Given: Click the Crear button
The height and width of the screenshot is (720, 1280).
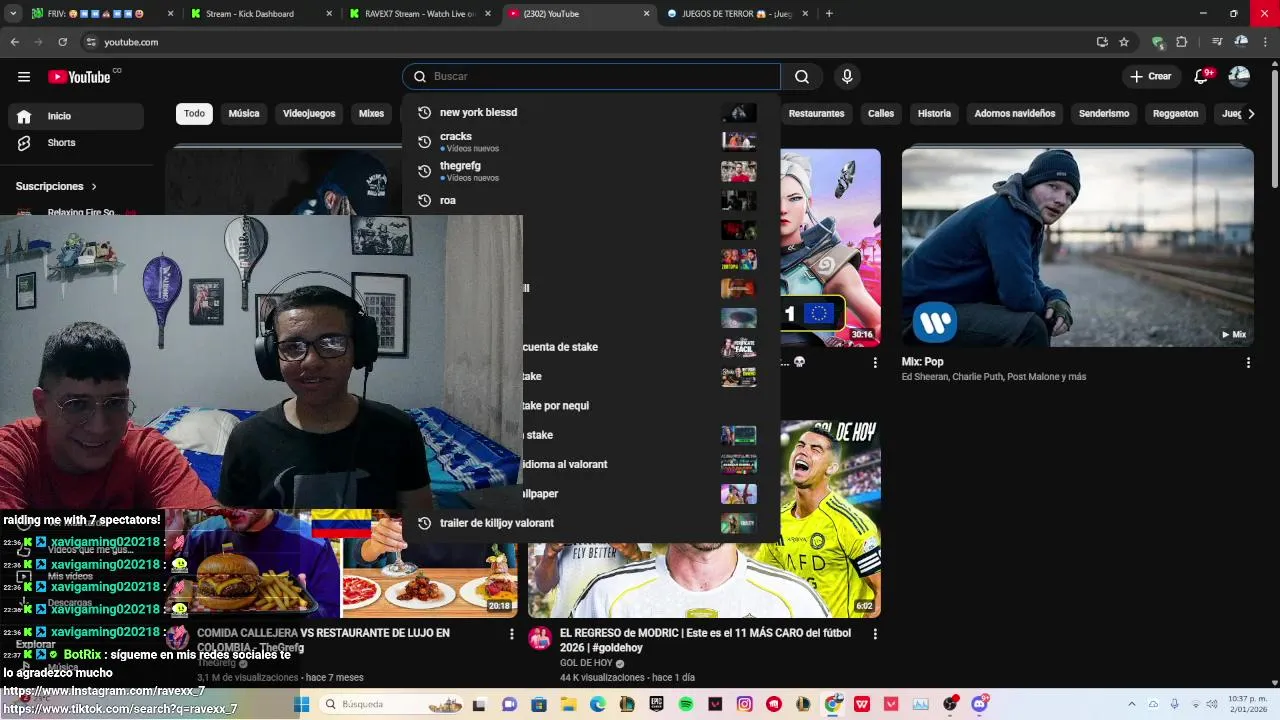Looking at the screenshot, I should tap(1150, 77).
